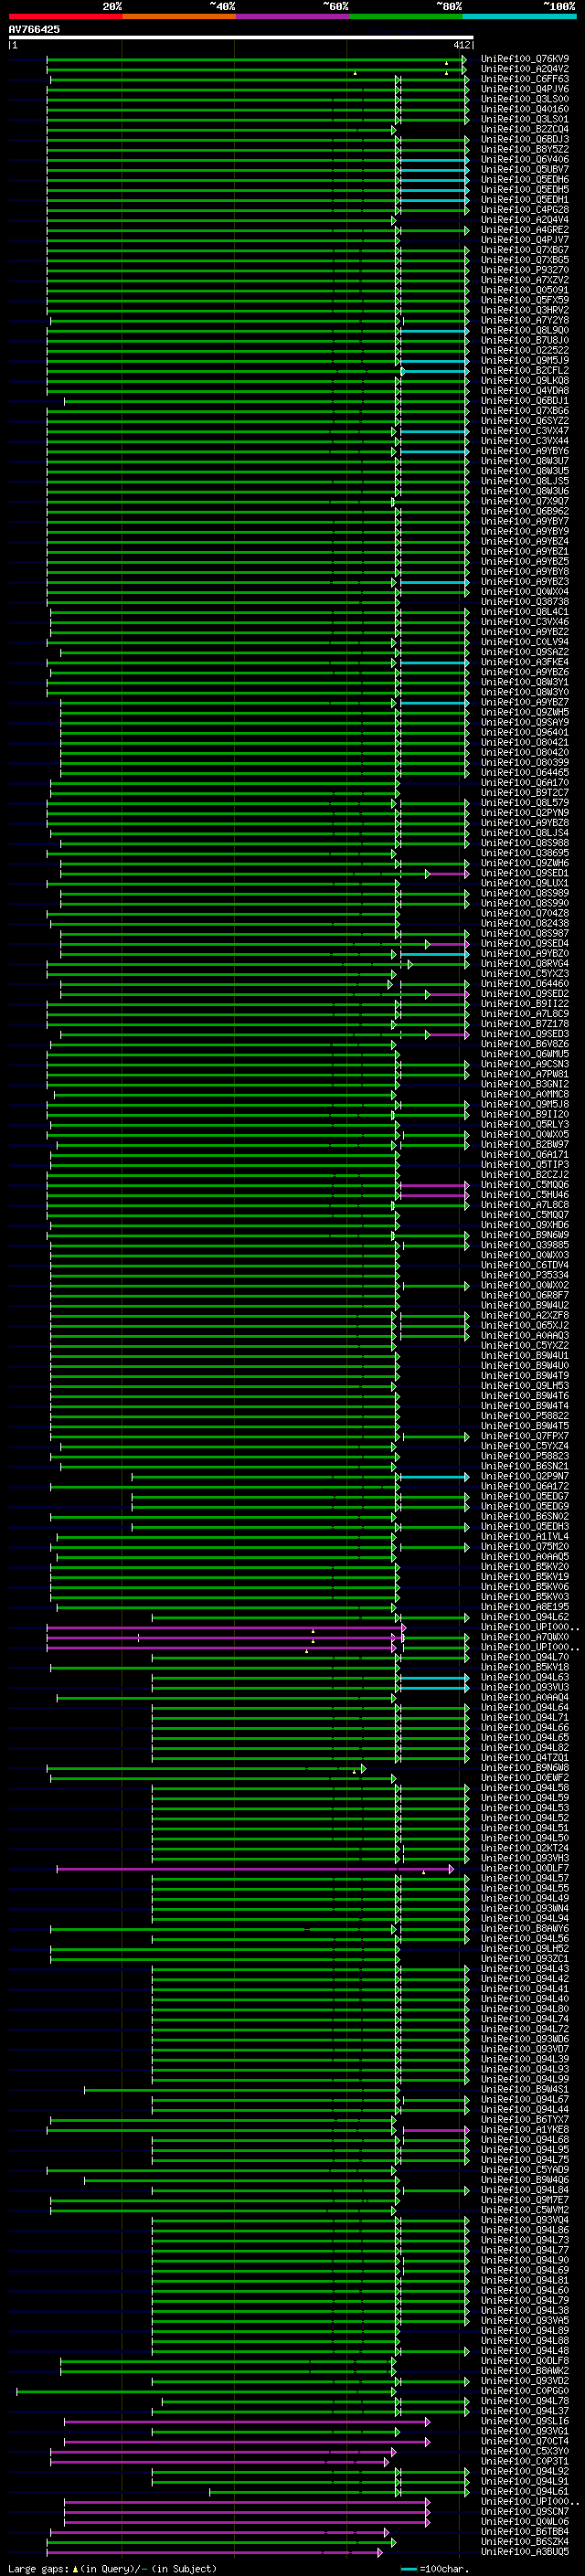Open hit UniRef100_Q6BDJ3
The image size is (585, 2576).
click(524, 139)
